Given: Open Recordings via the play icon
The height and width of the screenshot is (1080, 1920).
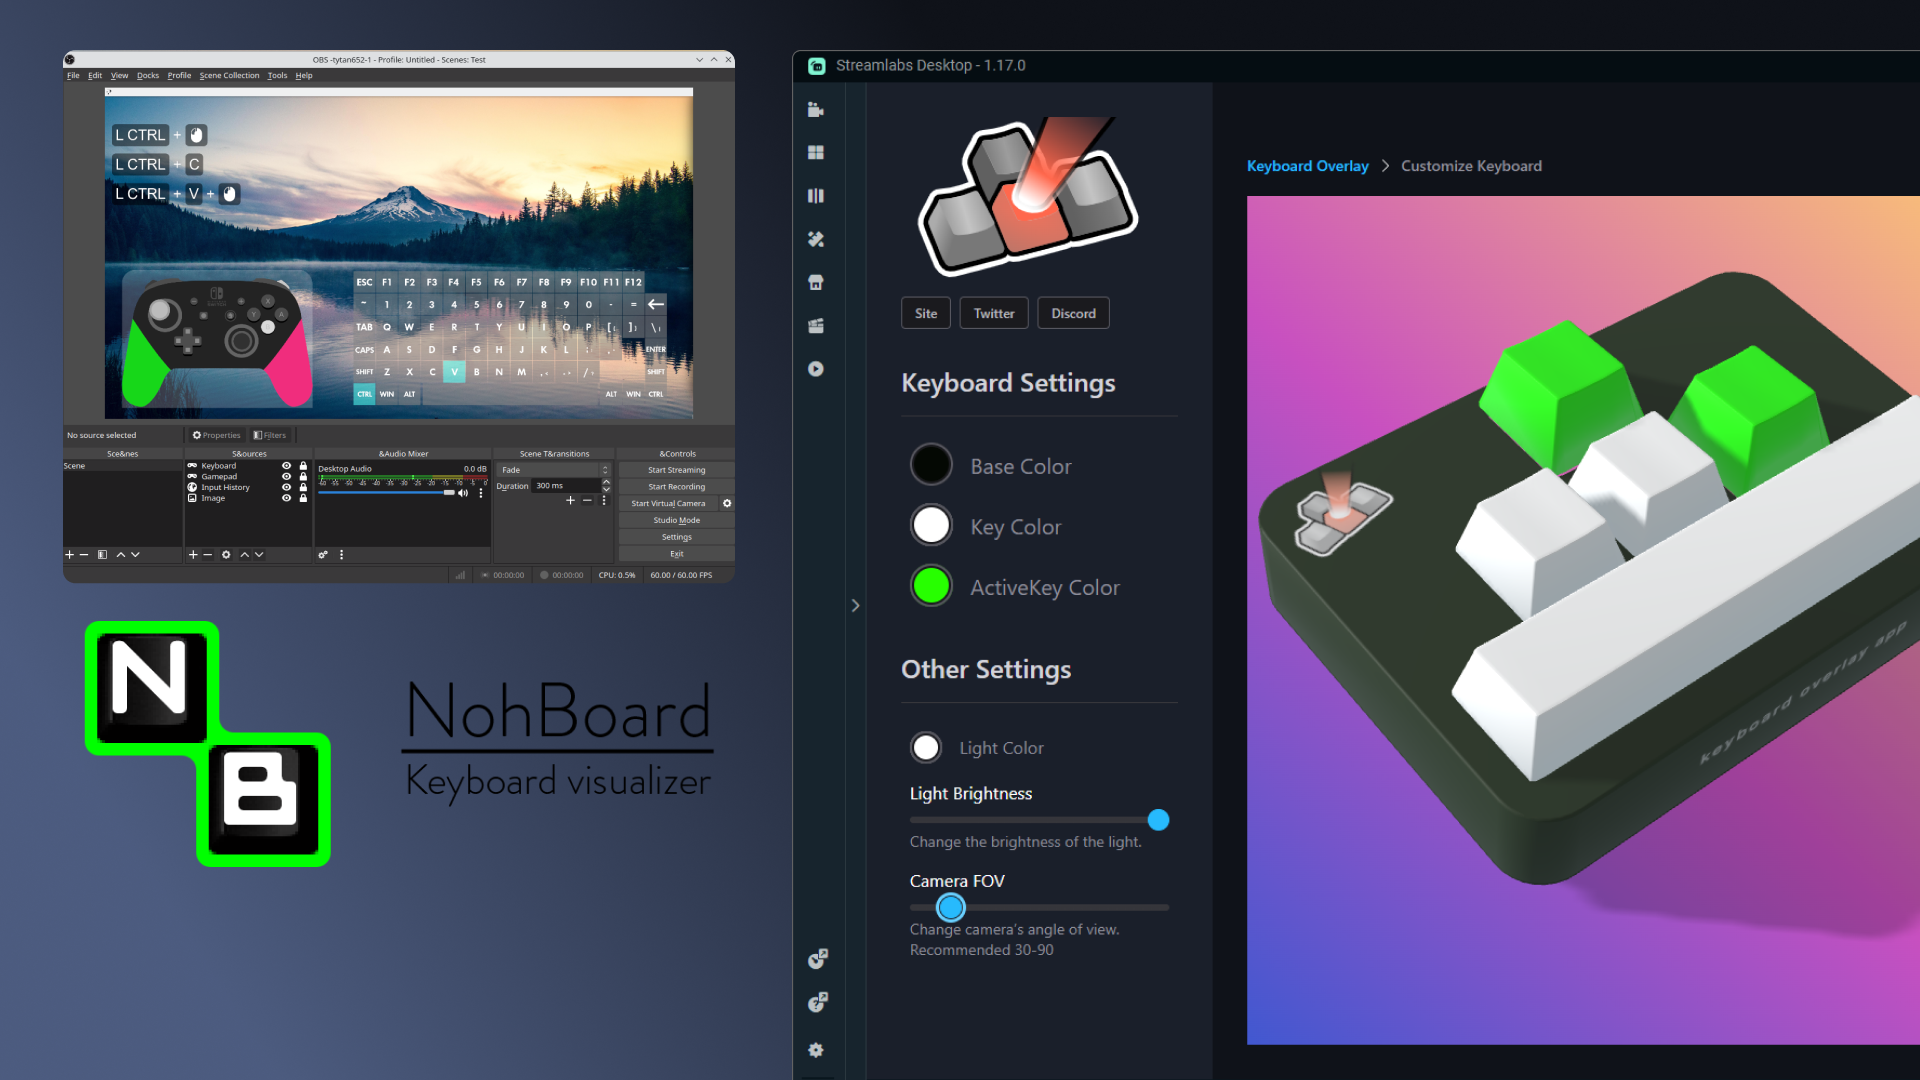Looking at the screenshot, I should pos(816,368).
